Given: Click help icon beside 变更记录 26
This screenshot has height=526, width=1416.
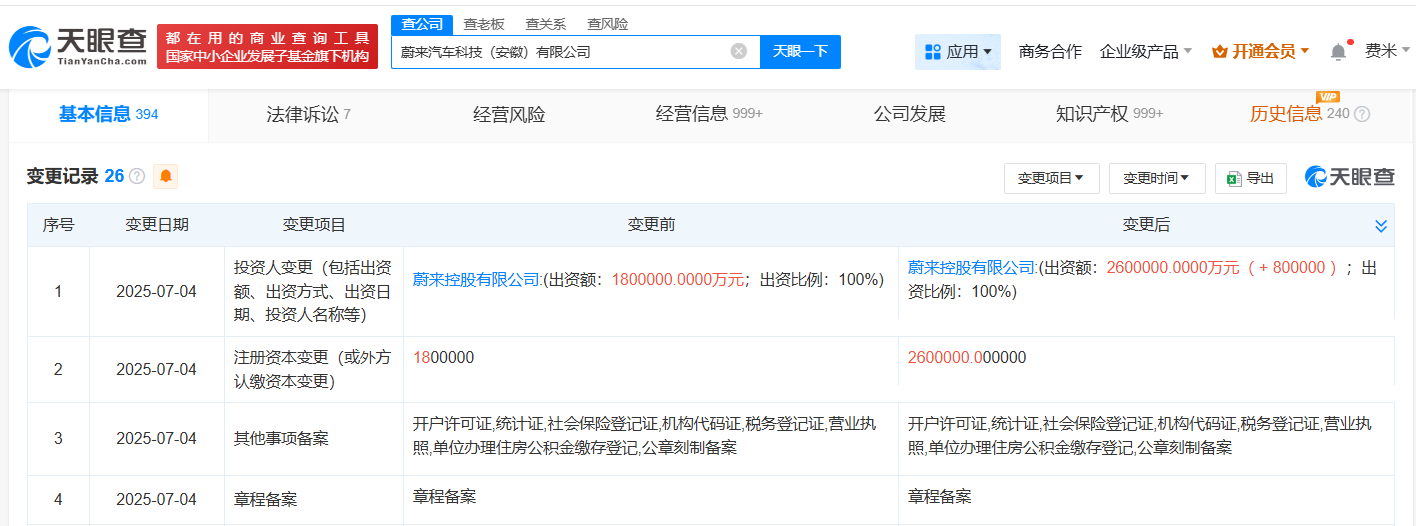Looking at the screenshot, I should pyautogui.click(x=137, y=177).
